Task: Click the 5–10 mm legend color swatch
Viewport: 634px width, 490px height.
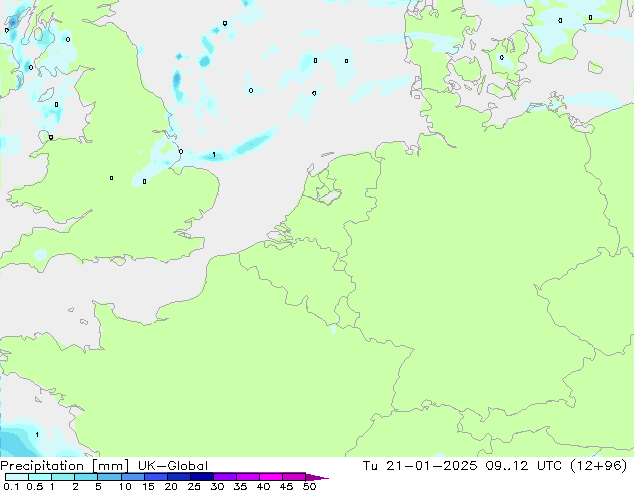Action: click(109, 477)
